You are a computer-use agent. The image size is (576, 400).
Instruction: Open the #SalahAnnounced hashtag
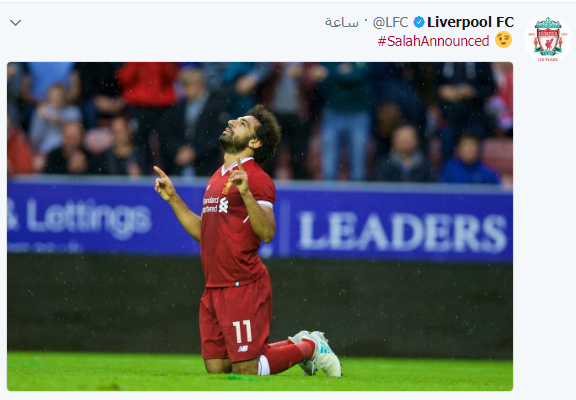[433, 41]
